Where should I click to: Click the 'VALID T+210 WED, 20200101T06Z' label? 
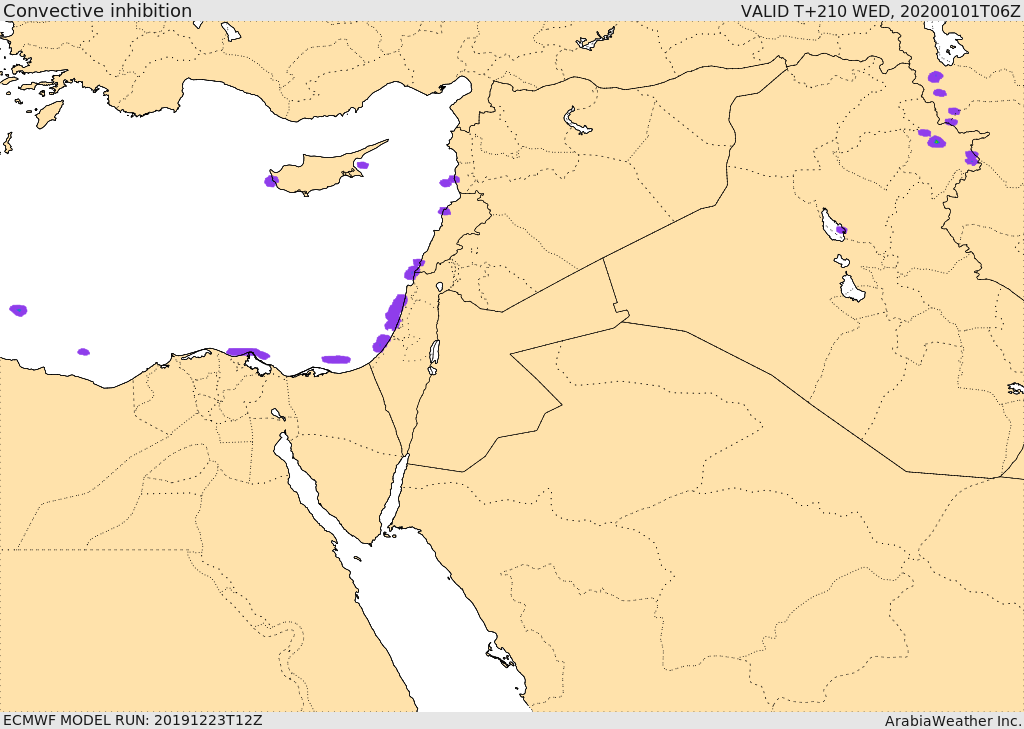tap(880, 10)
